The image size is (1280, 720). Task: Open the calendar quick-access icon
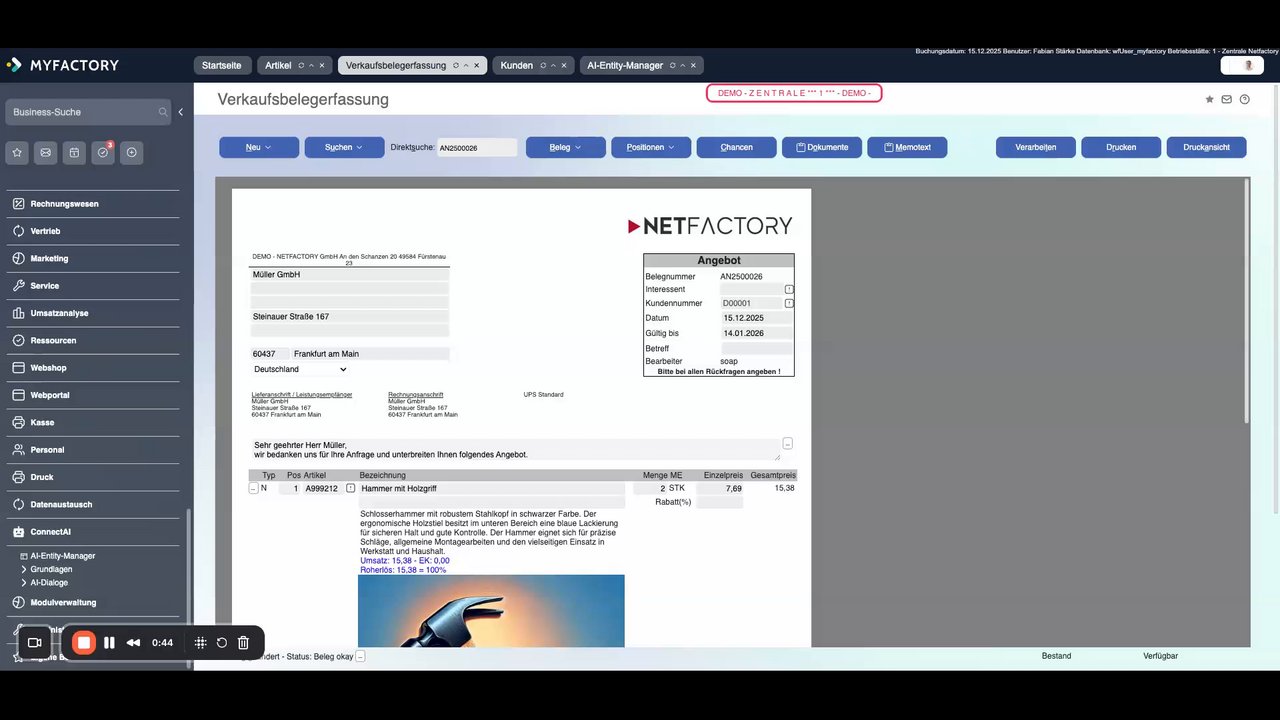coord(74,153)
